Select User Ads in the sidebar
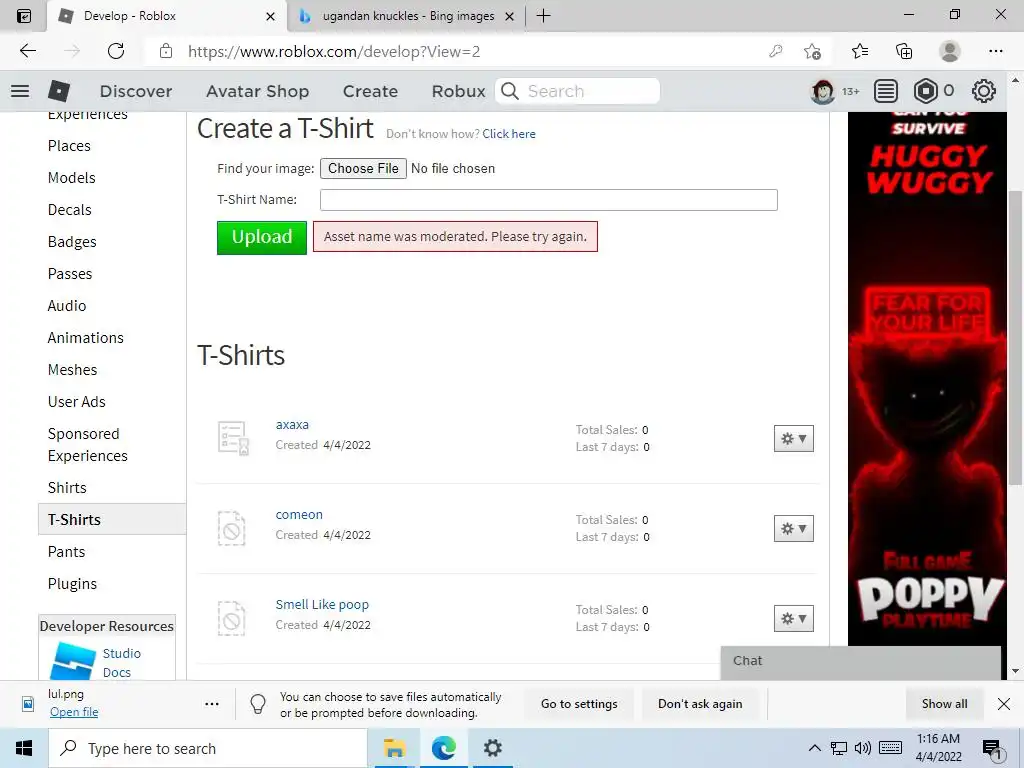The image size is (1024, 768). (76, 402)
